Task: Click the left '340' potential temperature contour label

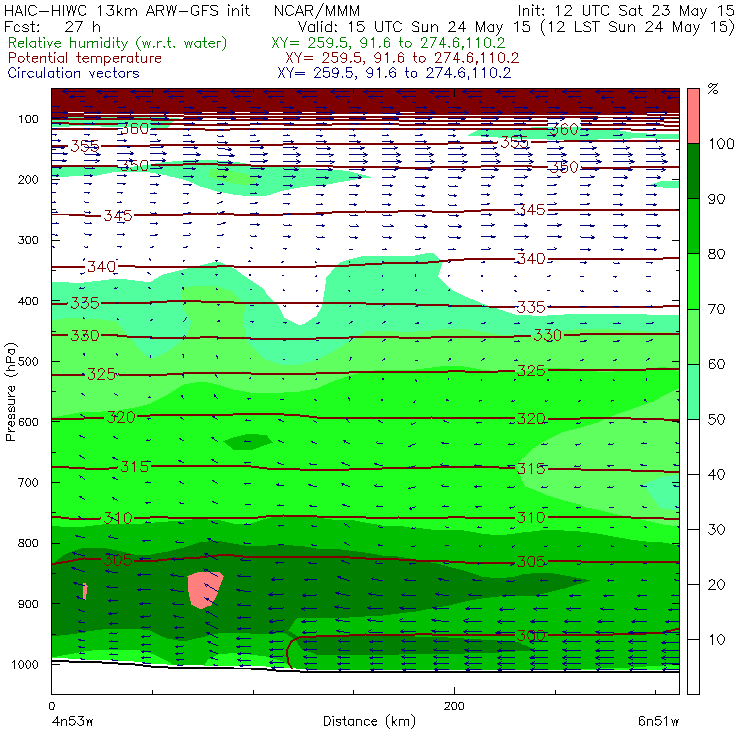Action: [101, 267]
